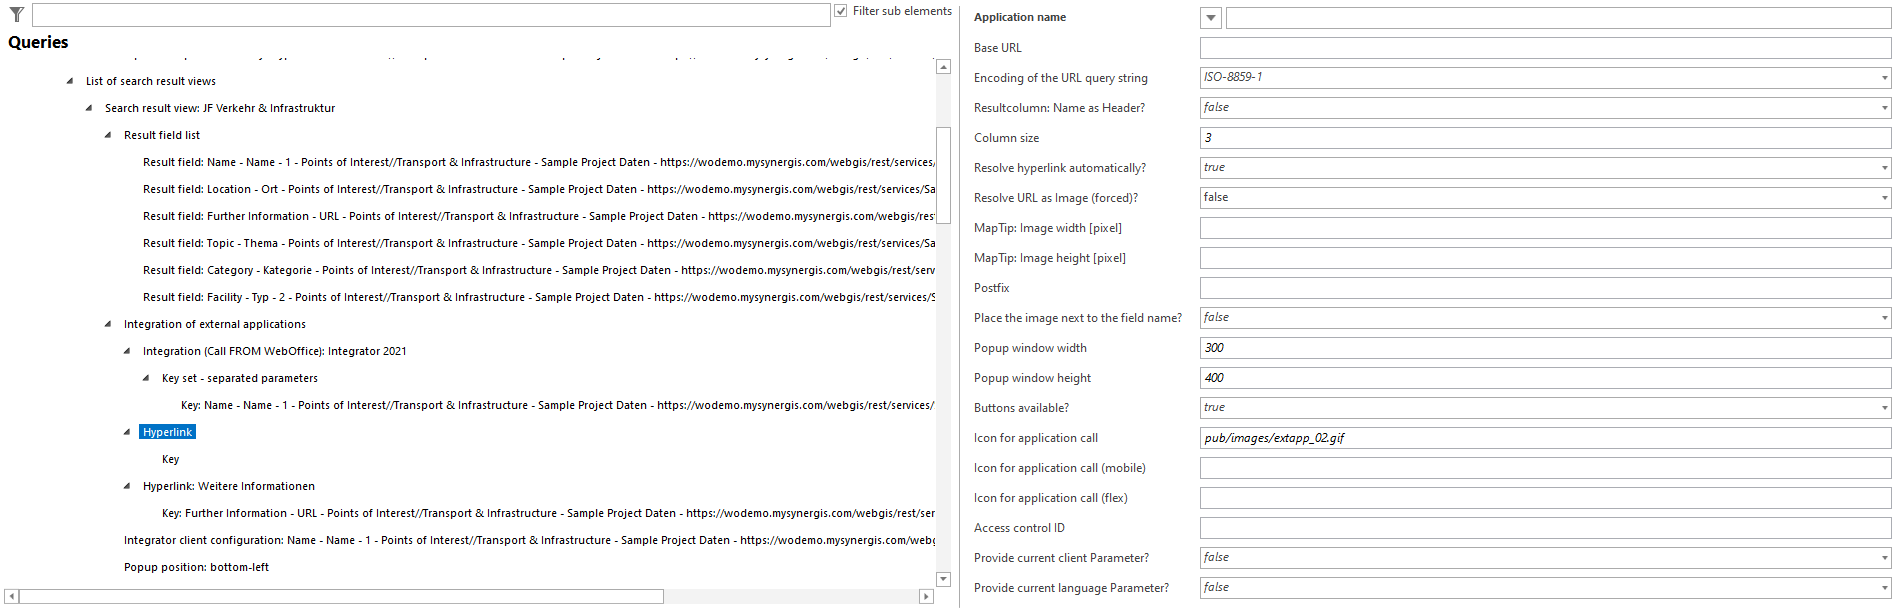Open Resolve hyperlink automatically dropdown
1899x613 pixels.
coord(1883,168)
